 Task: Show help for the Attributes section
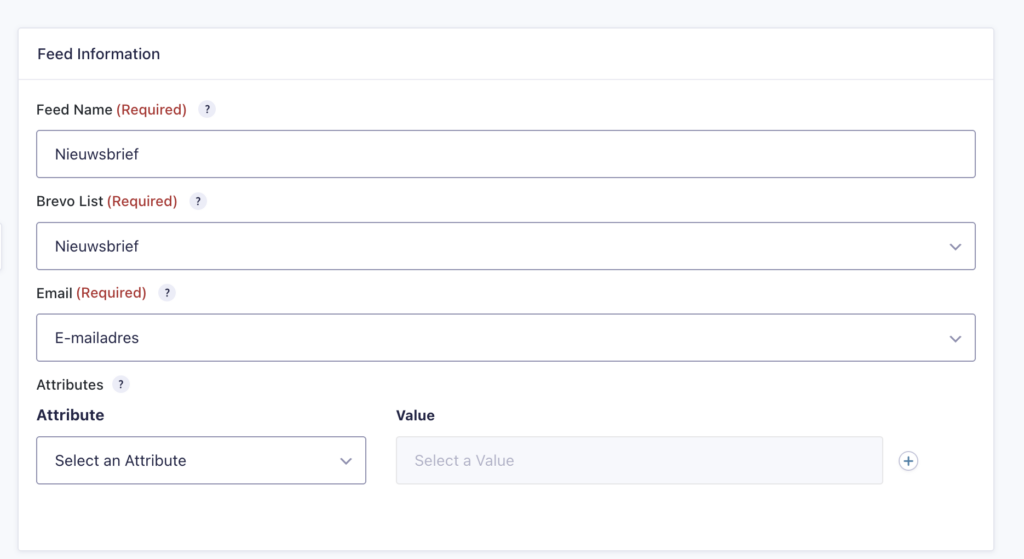pos(121,384)
